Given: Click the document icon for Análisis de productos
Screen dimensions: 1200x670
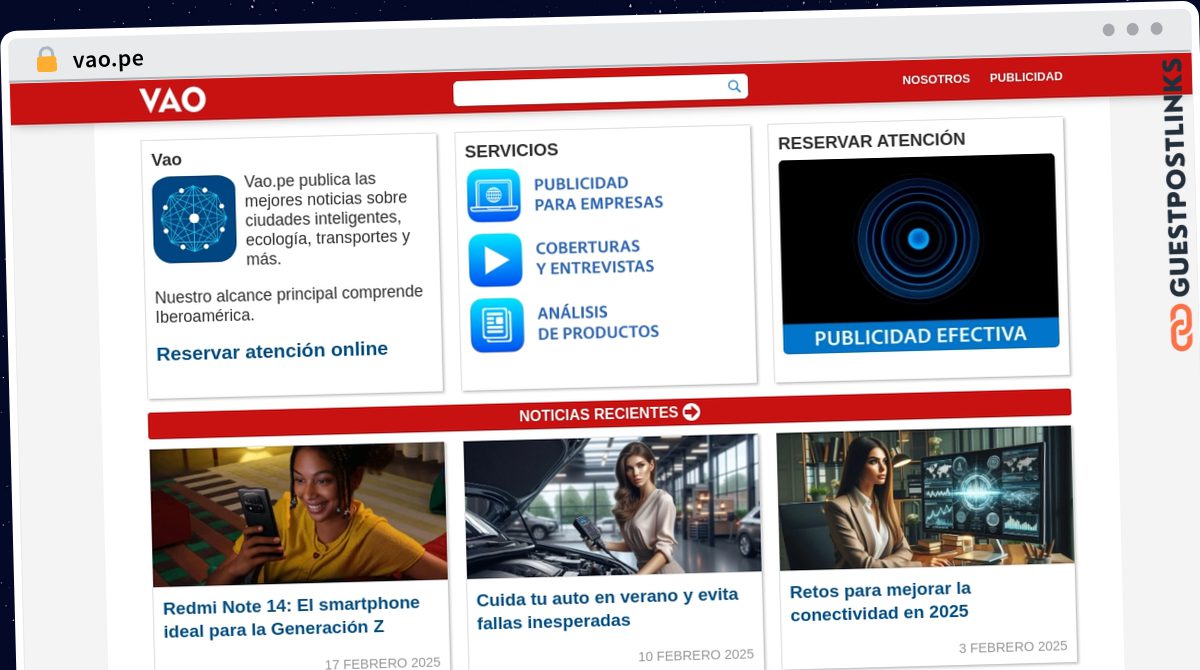Looking at the screenshot, I should (497, 325).
